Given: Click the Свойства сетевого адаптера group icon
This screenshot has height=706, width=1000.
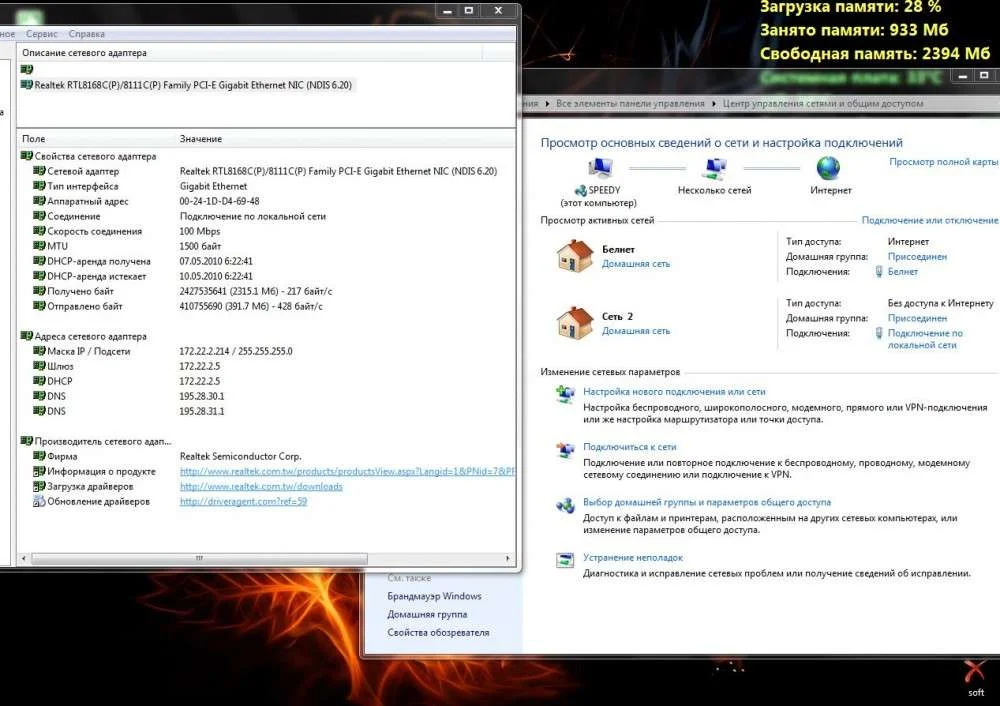Looking at the screenshot, I should 27,156.
